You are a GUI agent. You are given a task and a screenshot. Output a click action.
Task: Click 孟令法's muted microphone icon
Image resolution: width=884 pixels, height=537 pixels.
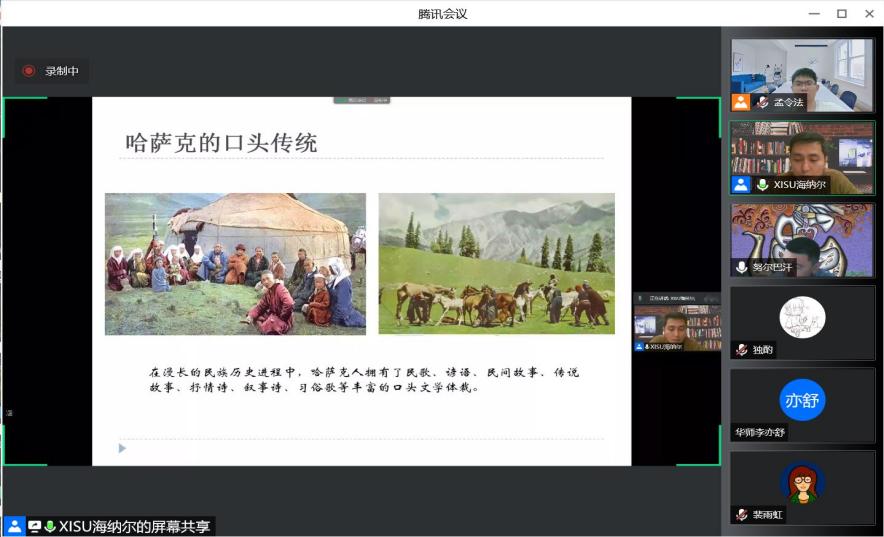coord(762,102)
